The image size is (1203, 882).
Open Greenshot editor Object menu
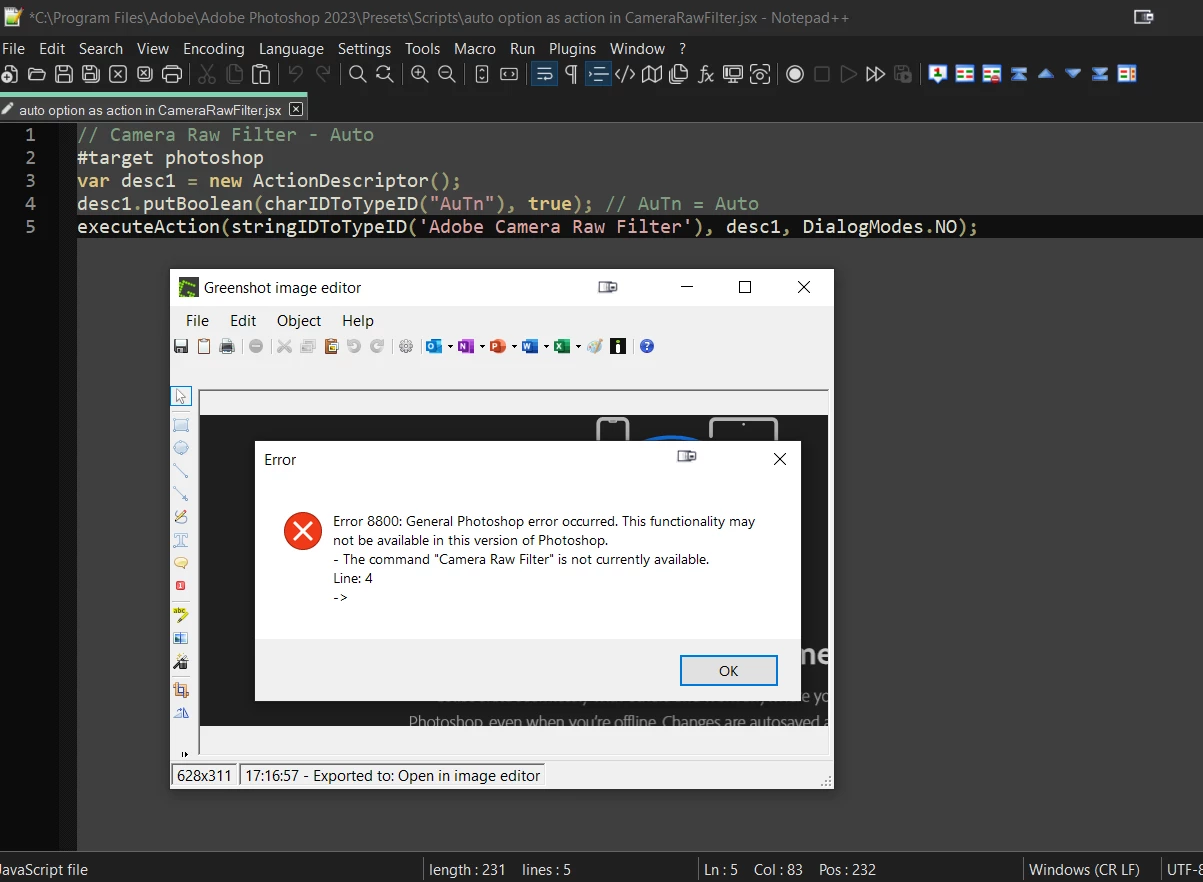(x=299, y=320)
